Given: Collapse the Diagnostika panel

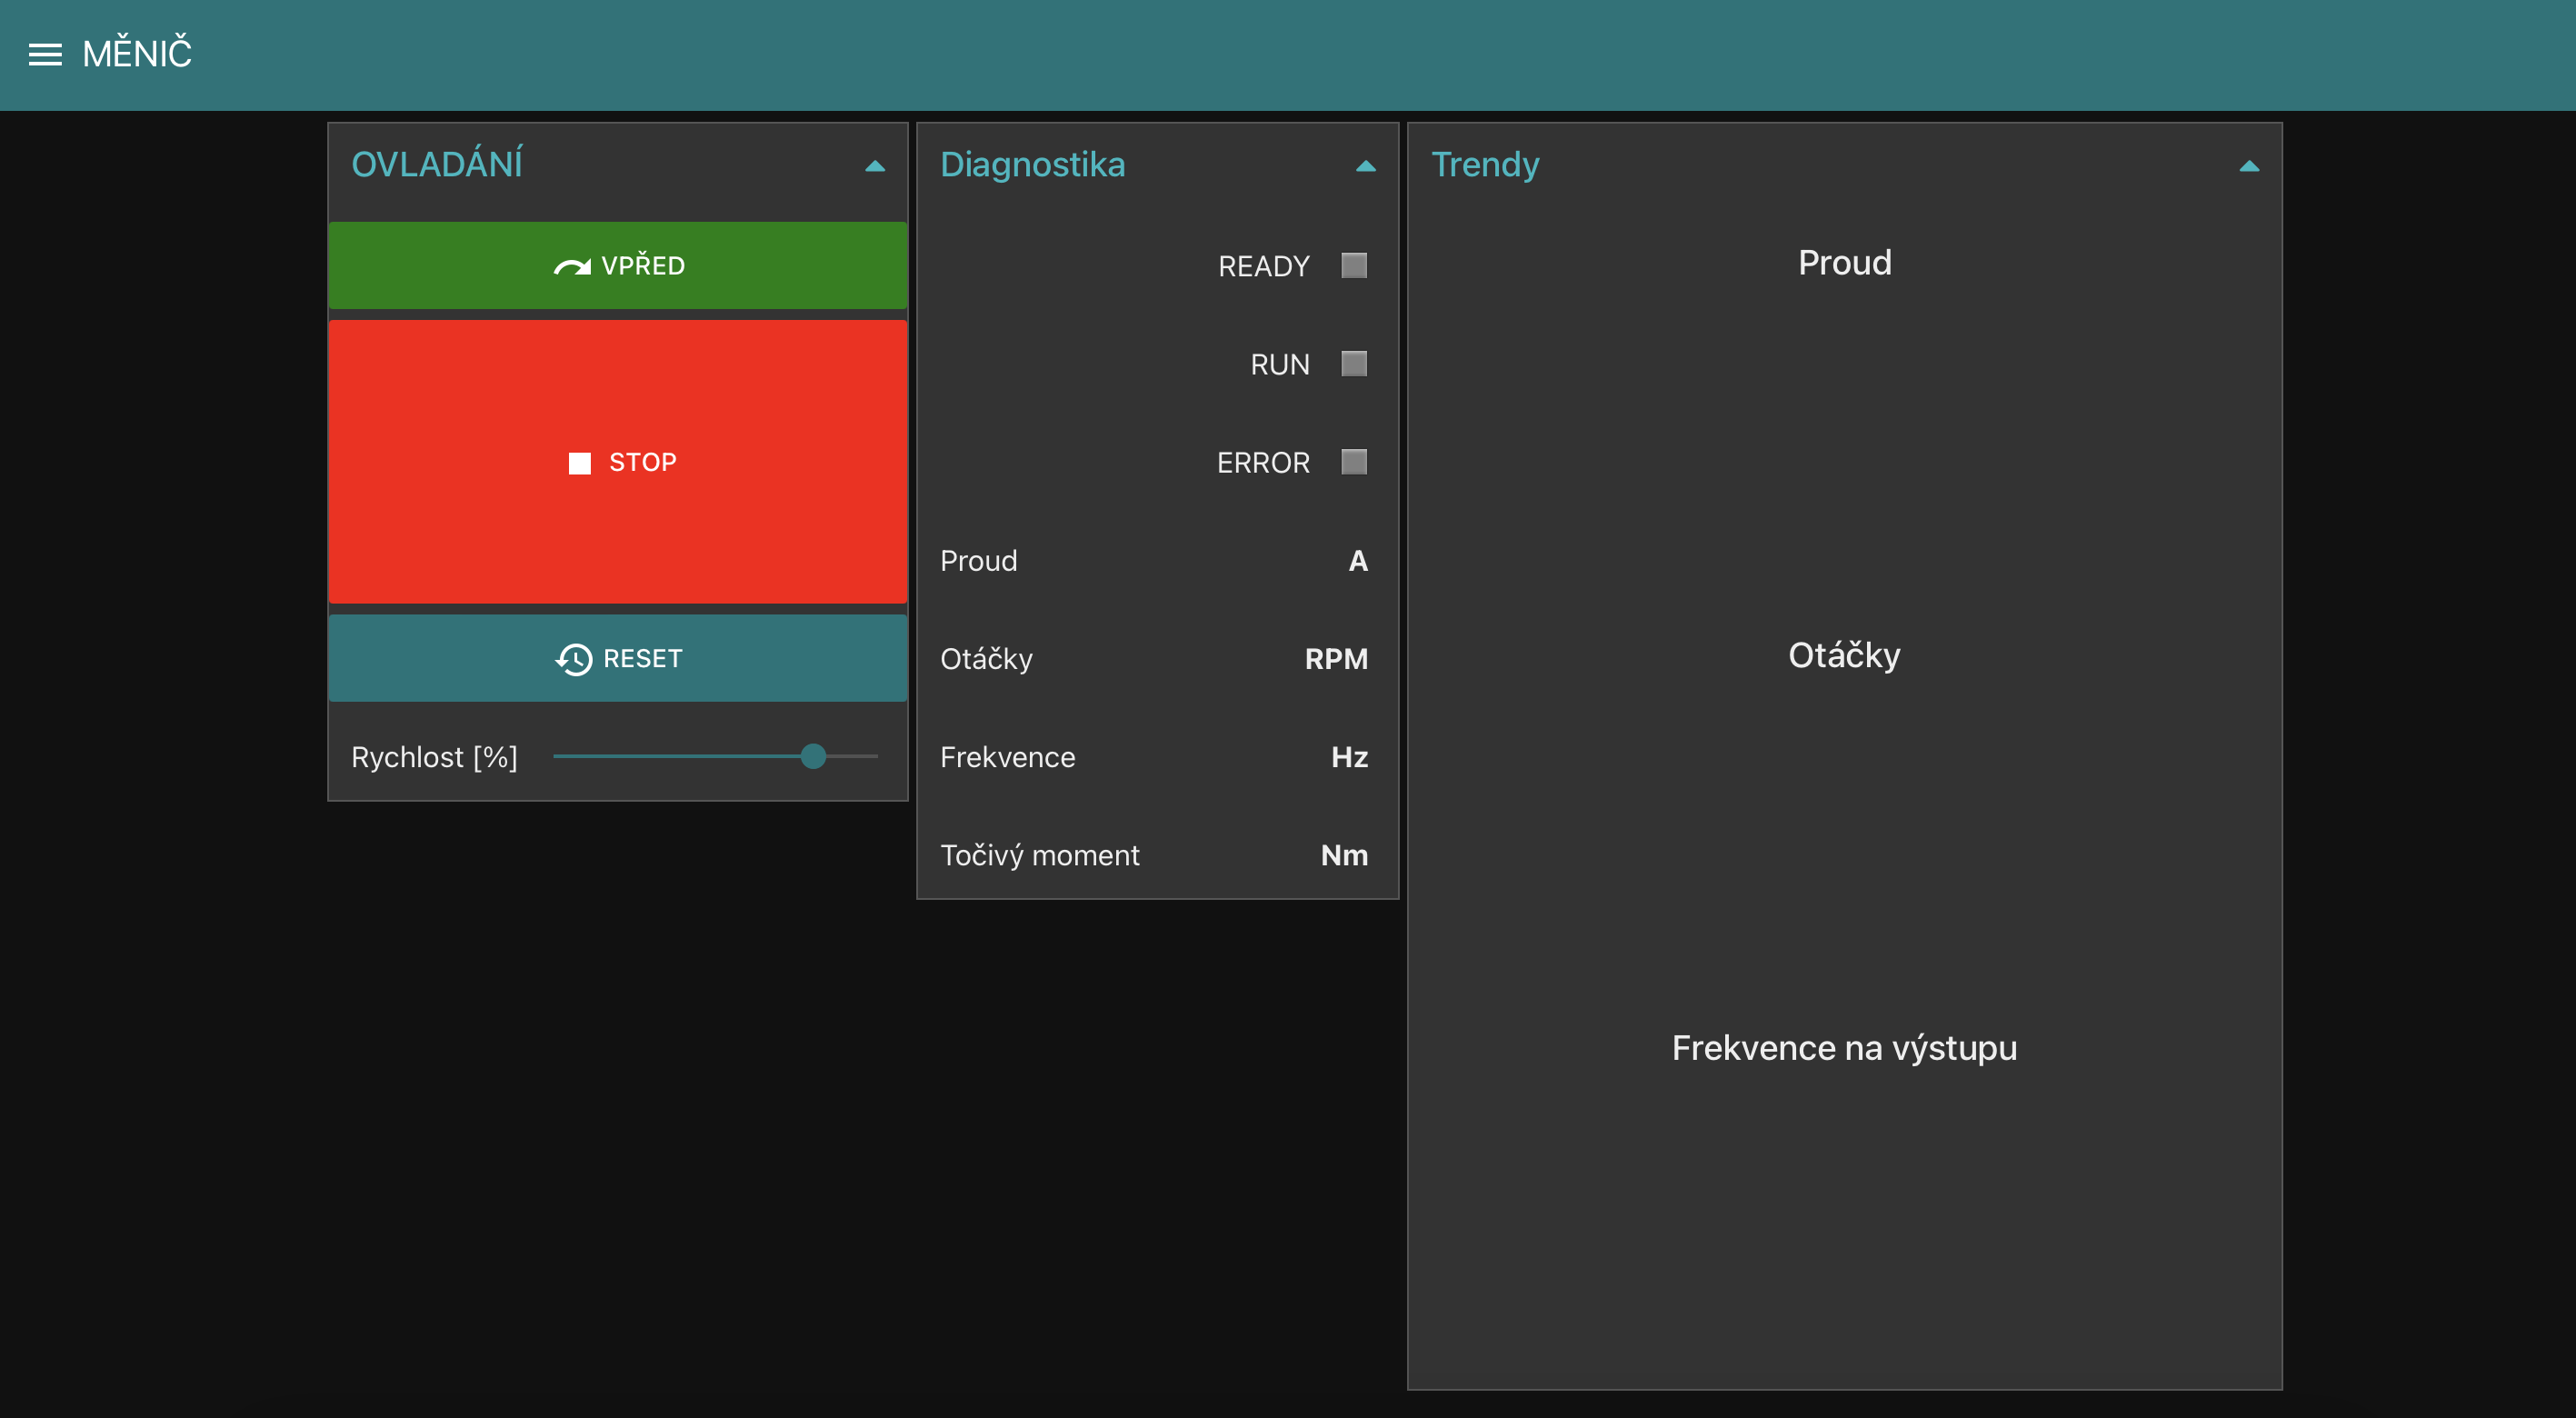Looking at the screenshot, I should coord(1365,166).
